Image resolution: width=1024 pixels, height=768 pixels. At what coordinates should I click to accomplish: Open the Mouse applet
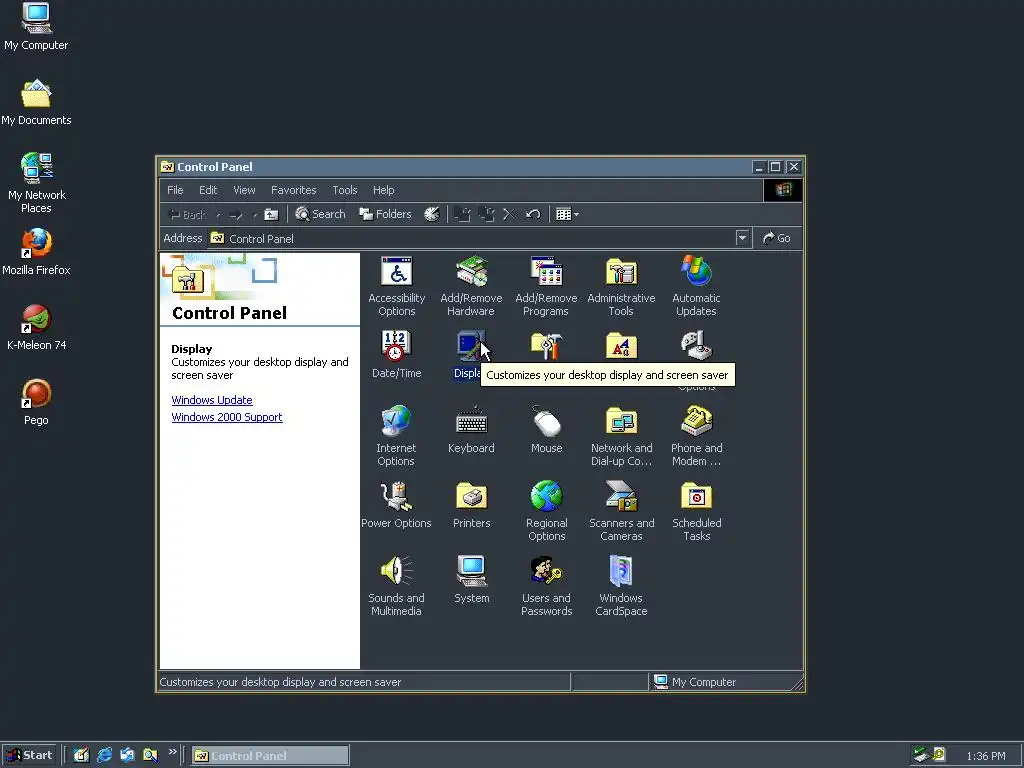(x=546, y=430)
